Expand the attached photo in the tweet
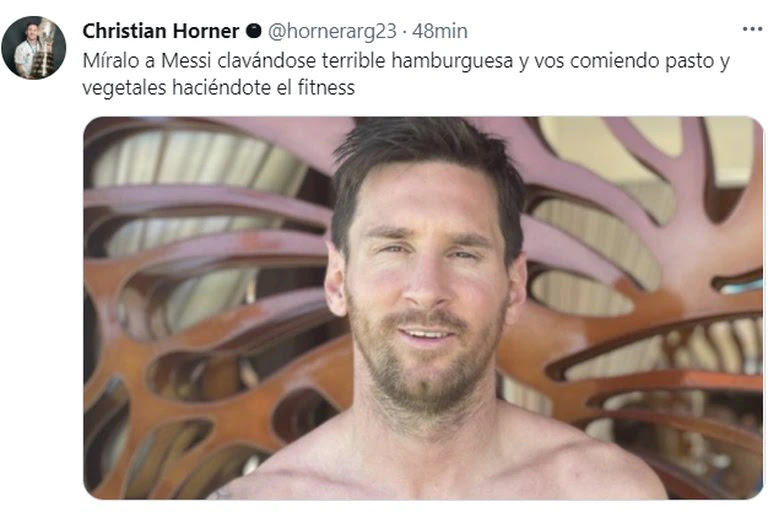768x512 pixels. point(424,308)
